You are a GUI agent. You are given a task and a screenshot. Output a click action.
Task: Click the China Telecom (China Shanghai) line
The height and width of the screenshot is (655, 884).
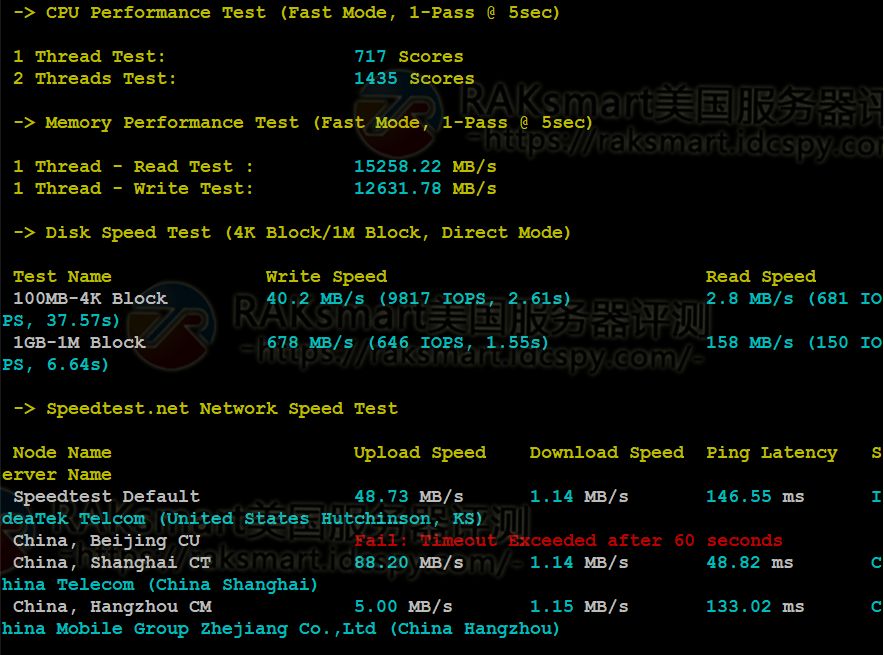pos(160,585)
